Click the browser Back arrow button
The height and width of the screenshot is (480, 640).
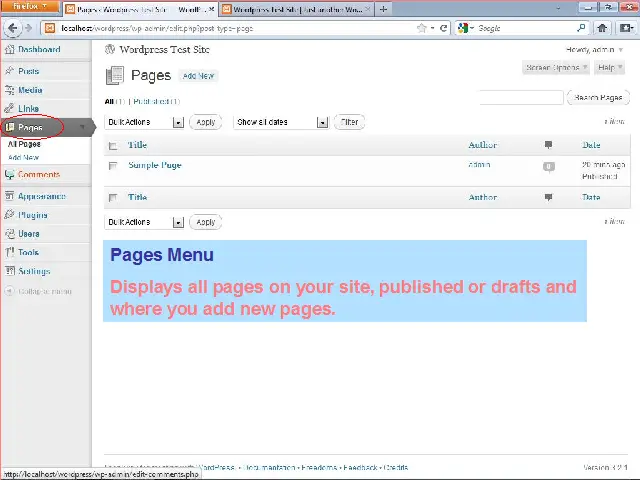(12, 28)
